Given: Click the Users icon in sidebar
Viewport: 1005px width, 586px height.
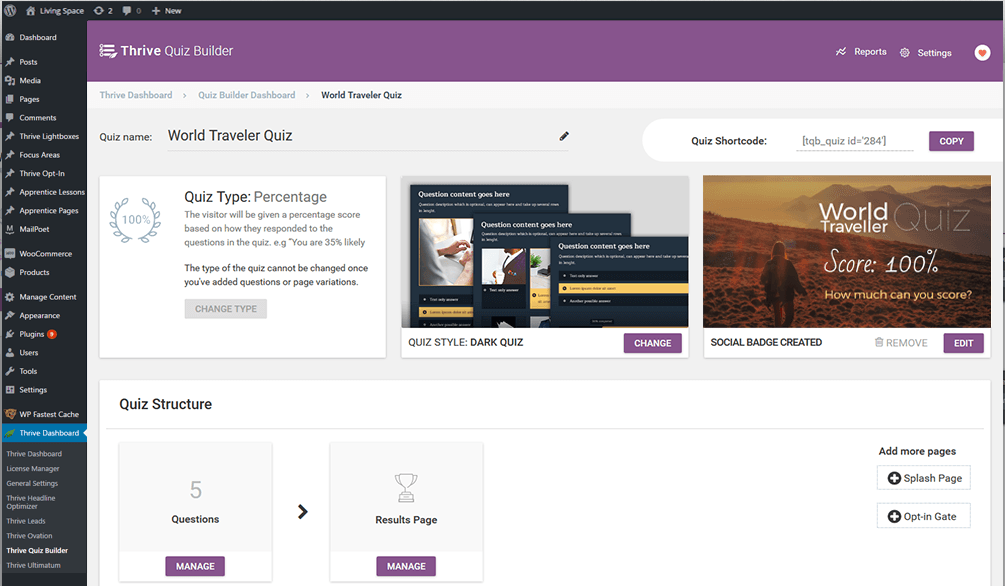Looking at the screenshot, I should point(10,353).
